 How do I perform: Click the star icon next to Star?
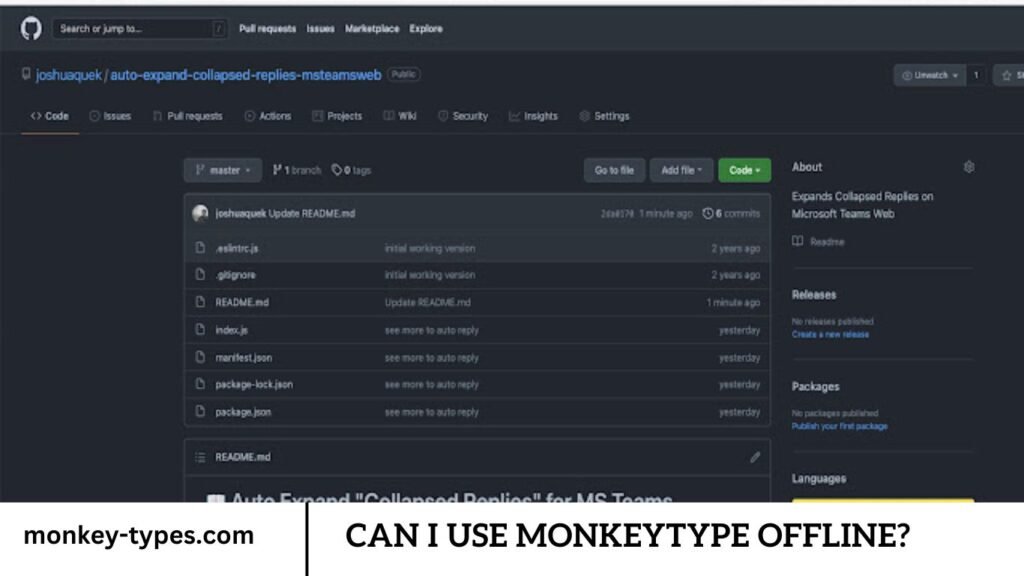(x=1006, y=74)
